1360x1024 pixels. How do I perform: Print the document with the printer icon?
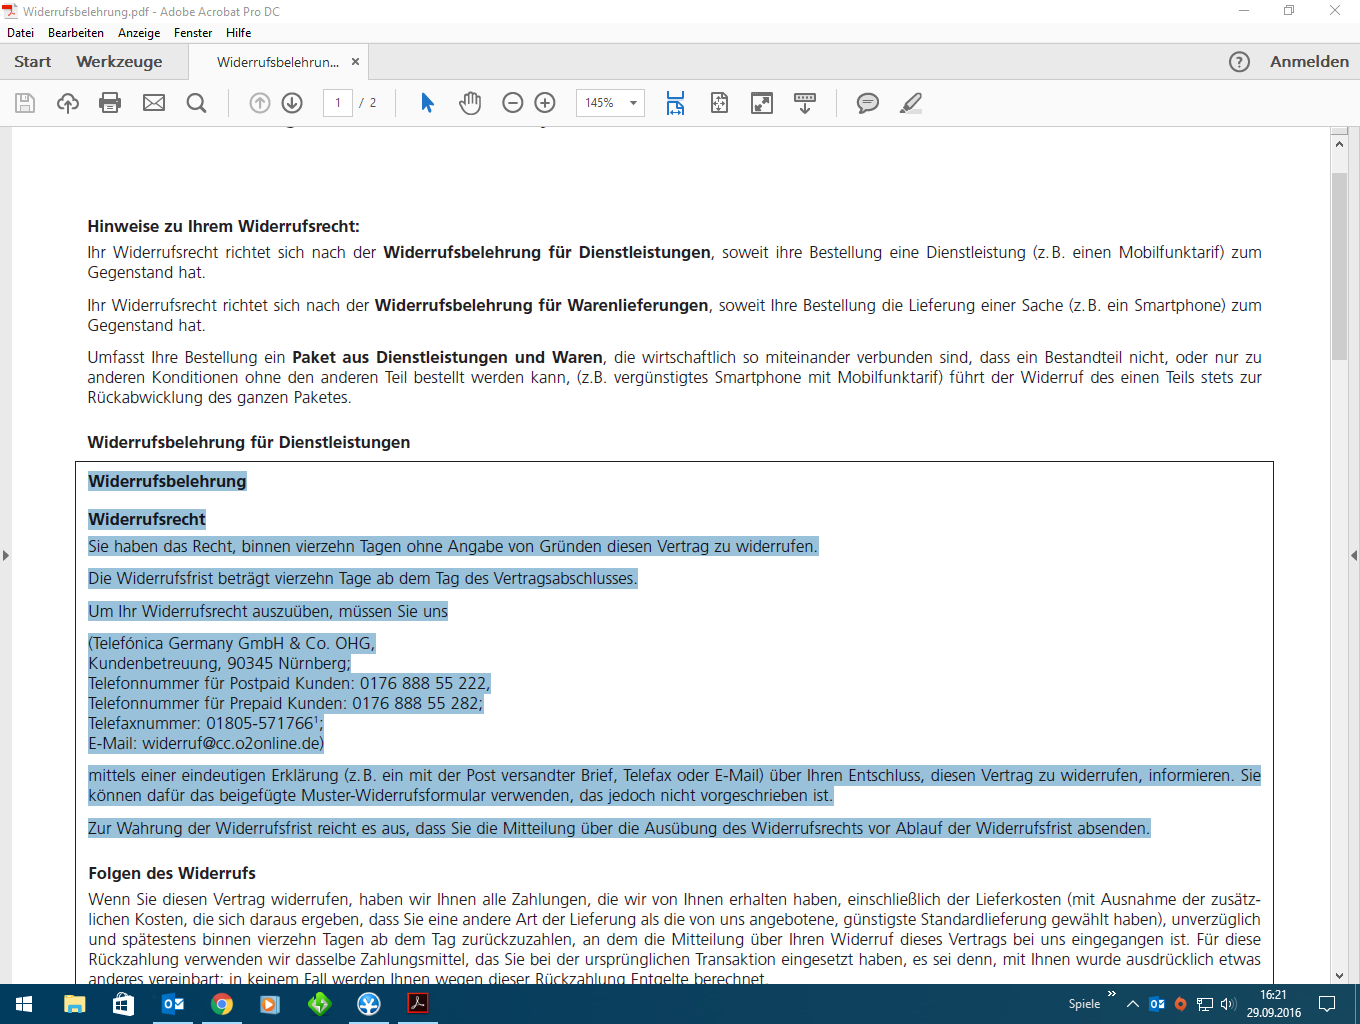click(110, 103)
